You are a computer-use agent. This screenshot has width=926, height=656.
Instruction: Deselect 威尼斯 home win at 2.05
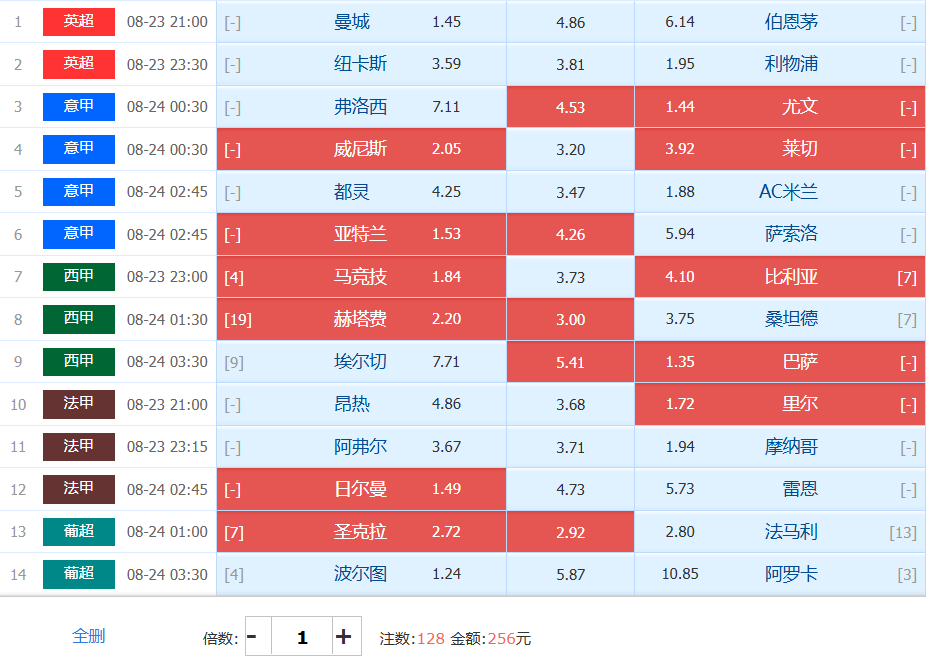(x=361, y=149)
